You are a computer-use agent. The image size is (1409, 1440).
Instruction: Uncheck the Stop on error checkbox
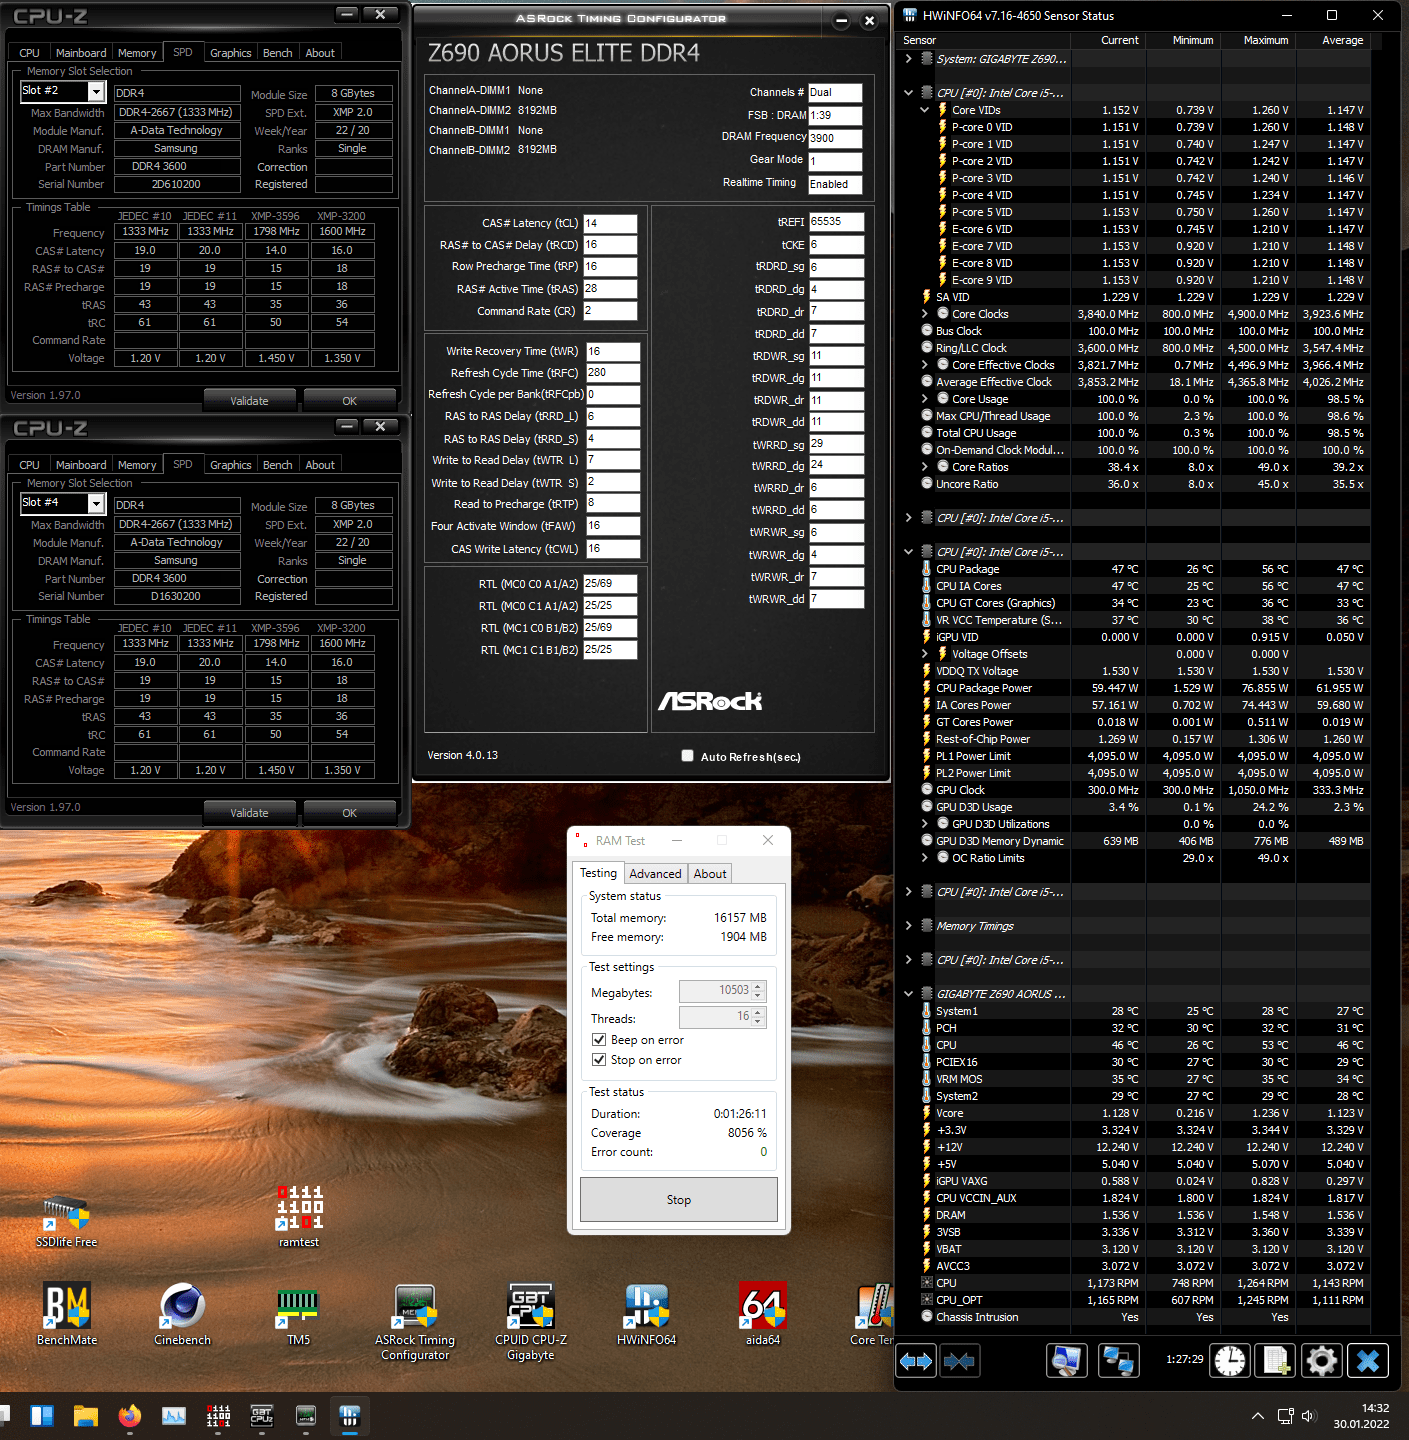click(x=599, y=1060)
